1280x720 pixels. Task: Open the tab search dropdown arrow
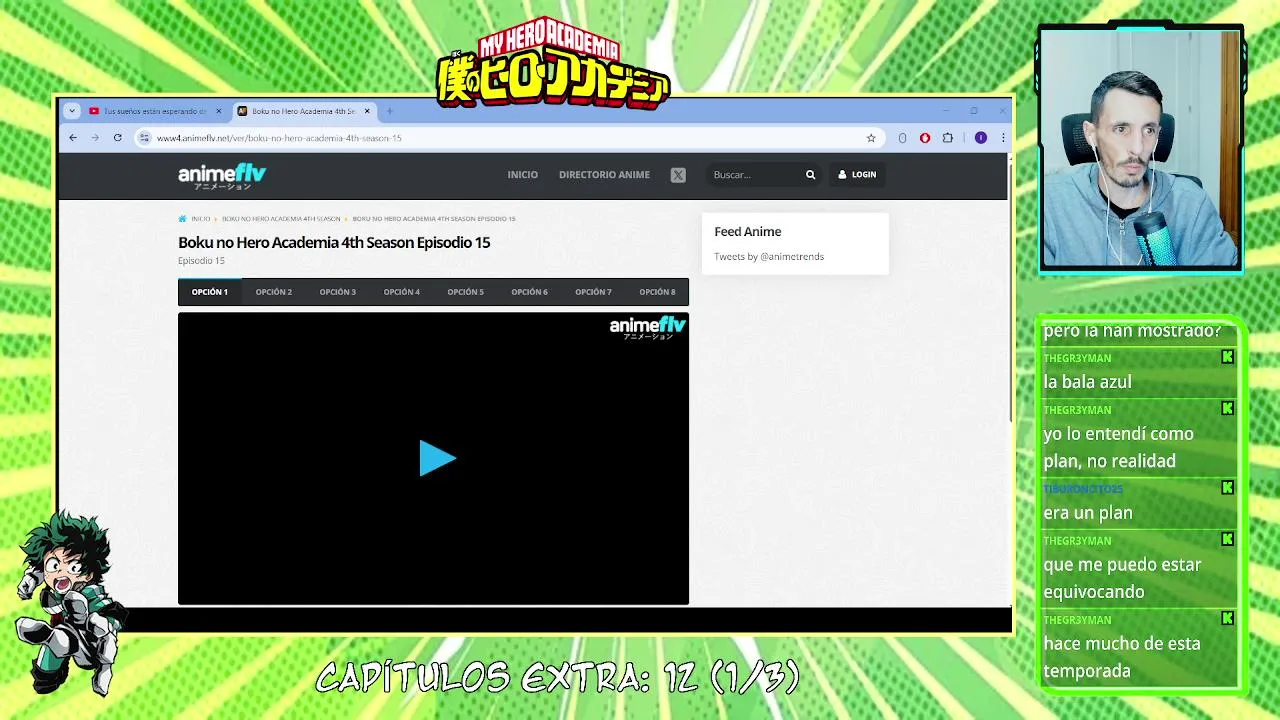(x=72, y=111)
